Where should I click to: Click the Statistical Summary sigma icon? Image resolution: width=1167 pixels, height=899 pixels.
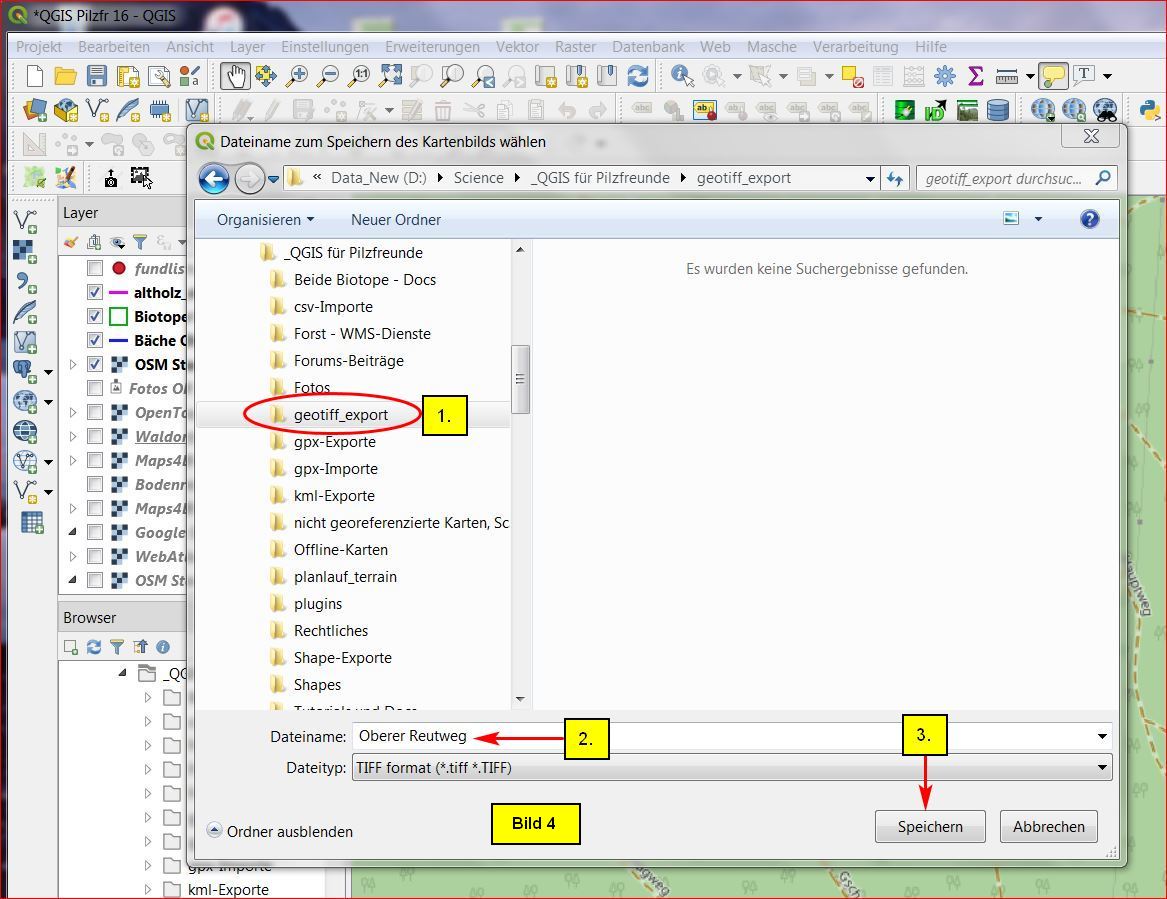click(975, 76)
